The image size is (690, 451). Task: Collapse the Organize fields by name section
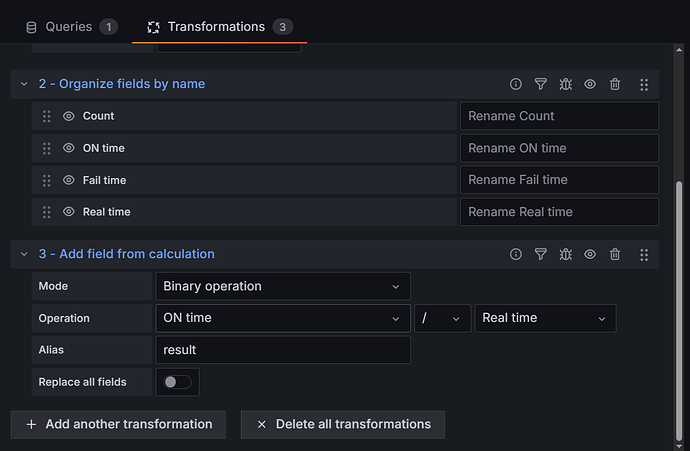click(24, 84)
